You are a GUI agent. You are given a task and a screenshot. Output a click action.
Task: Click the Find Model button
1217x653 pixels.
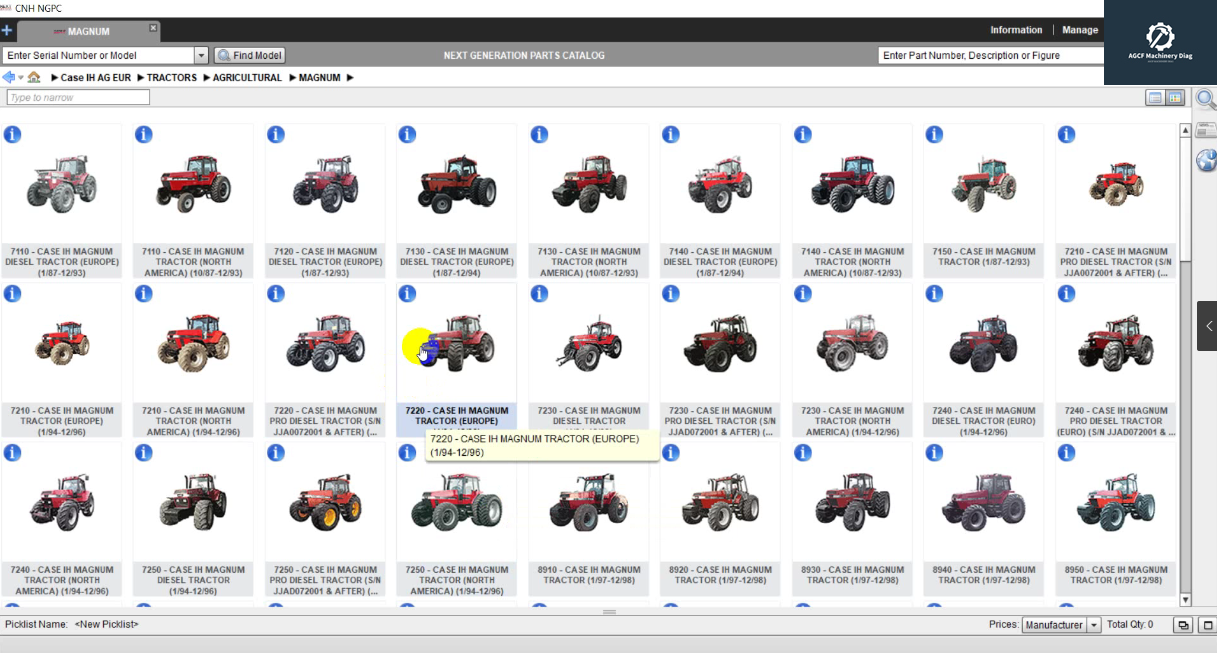pos(249,55)
